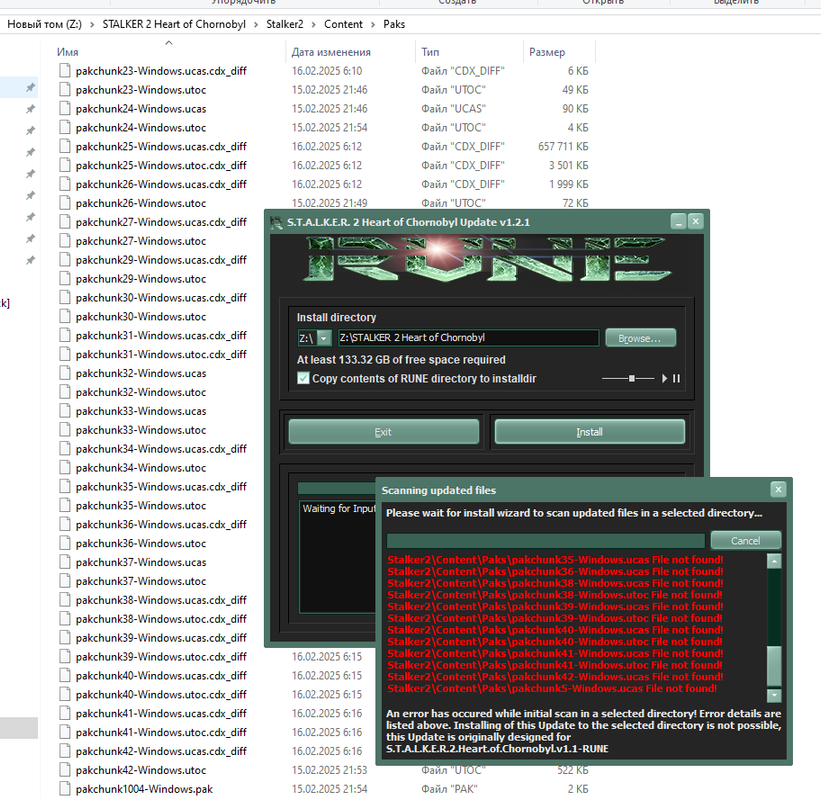Click file icon of pakchunk41-Windows.ucas.cdx_diff
The width and height of the screenshot is (821, 800).
[65, 713]
